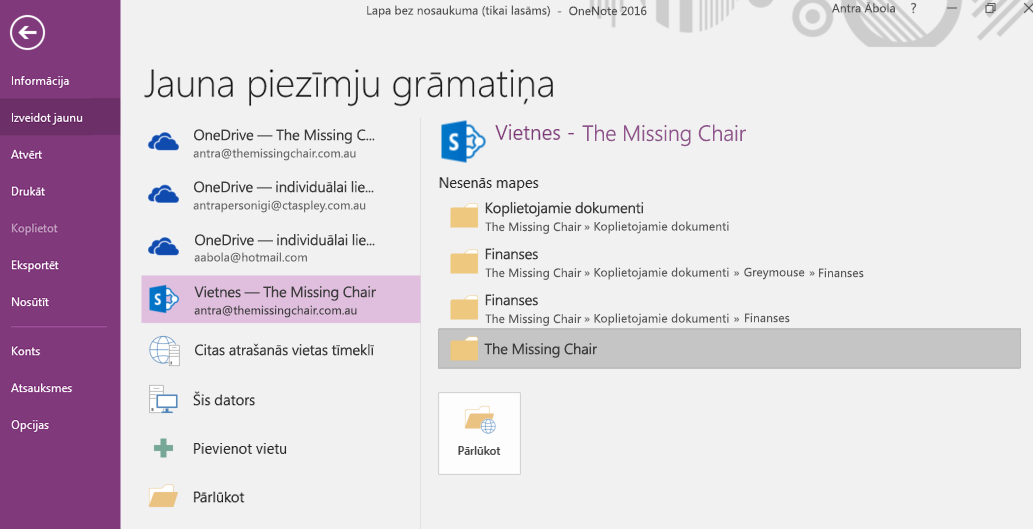Select Izveidot jaunu in the sidebar
The image size is (1033, 529).
60,118
